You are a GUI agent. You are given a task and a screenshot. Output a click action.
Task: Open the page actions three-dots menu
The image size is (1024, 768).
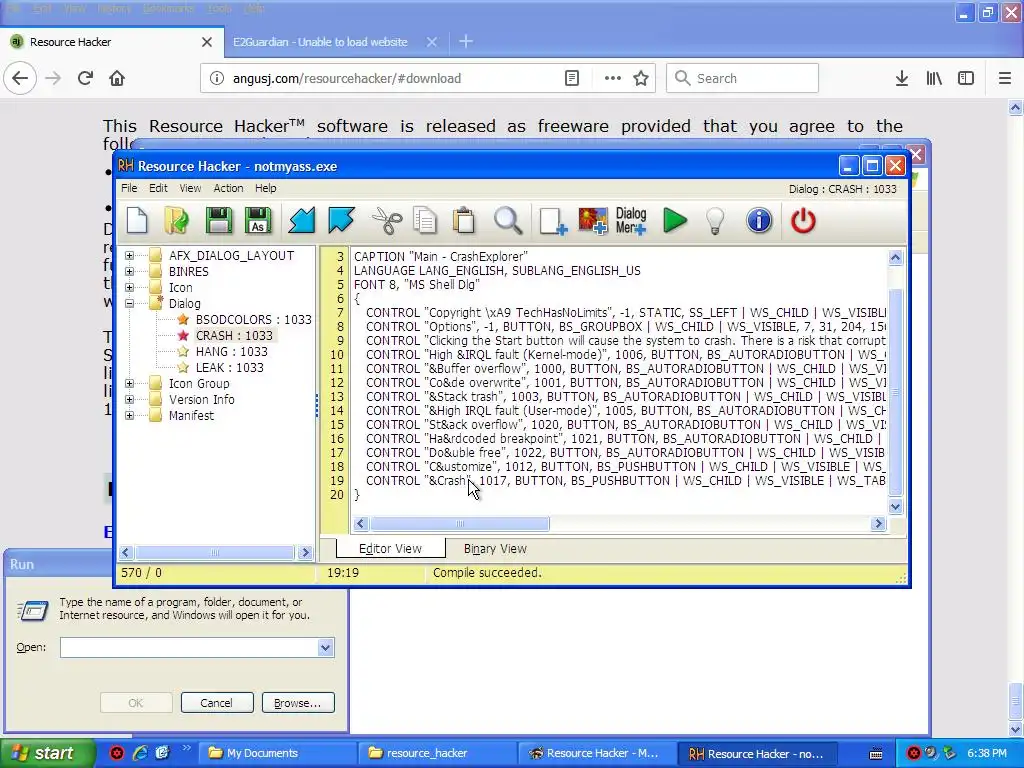[613, 78]
